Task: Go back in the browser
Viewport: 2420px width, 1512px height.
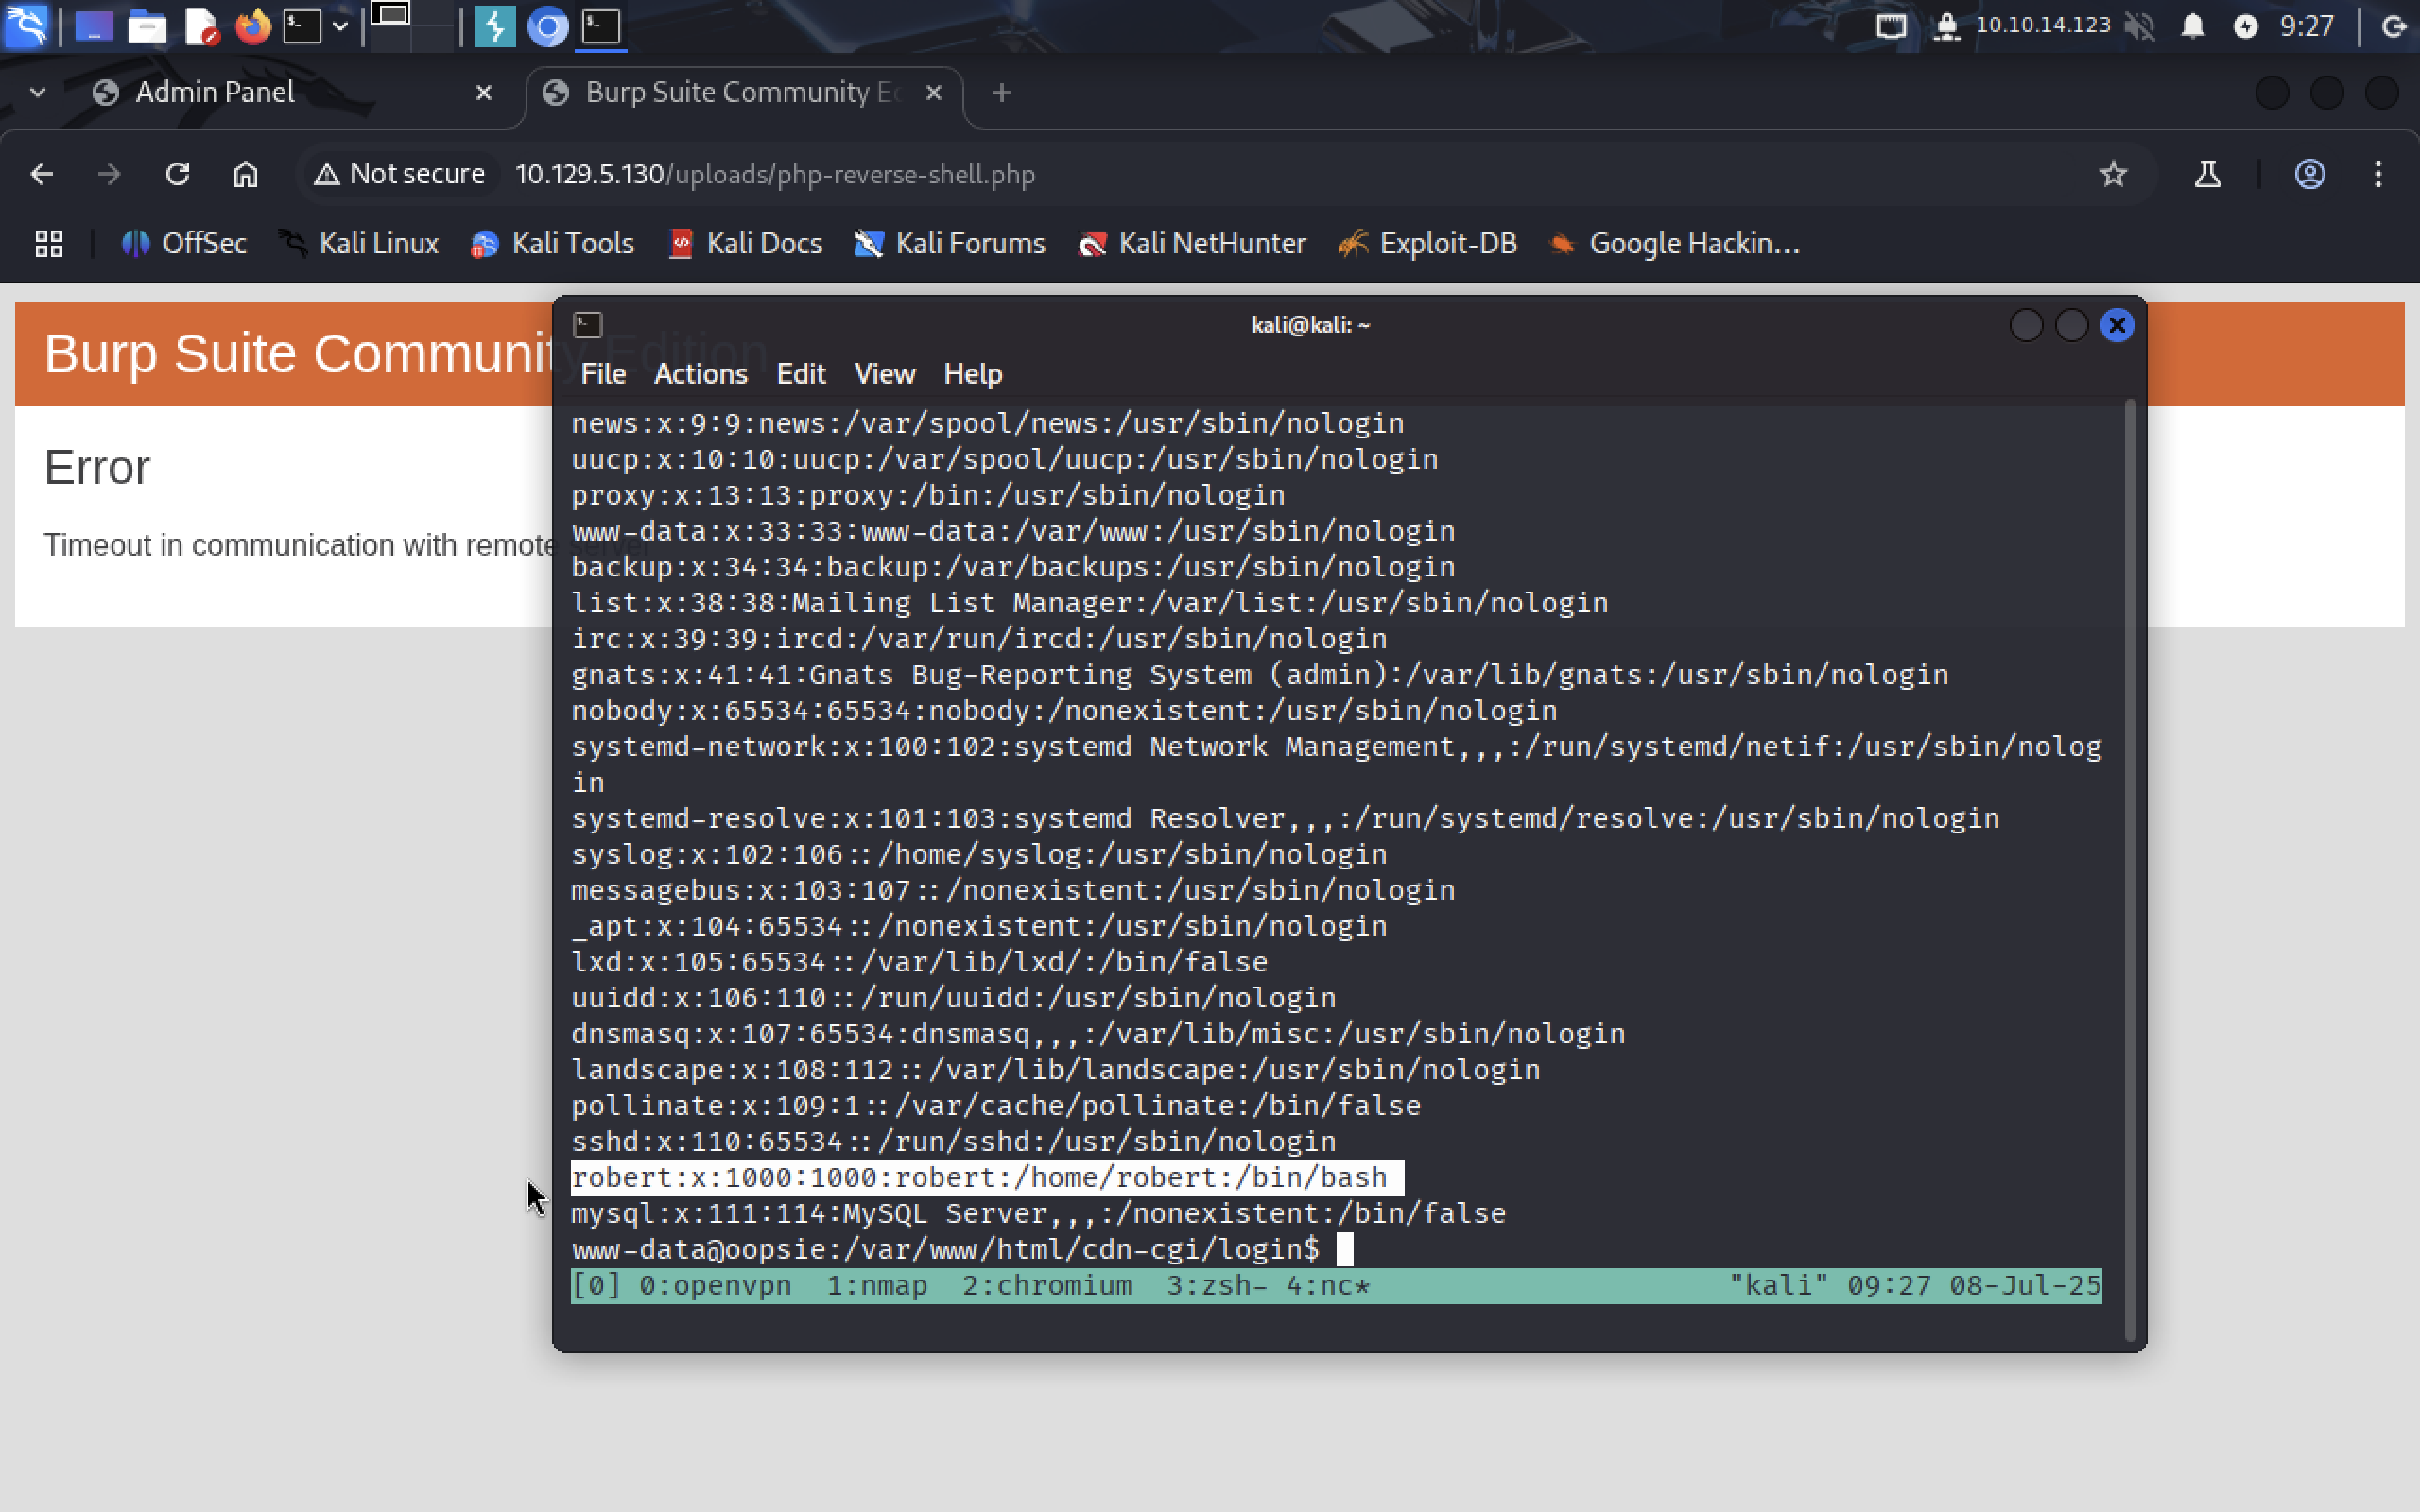Action: tap(42, 175)
